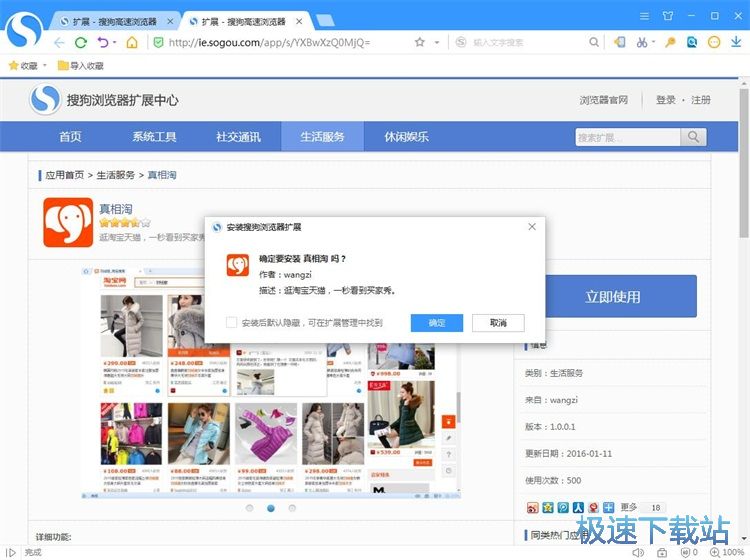Open the 休闲娱乐 navigation tab
Screen dimensions: 750x560
coord(407,137)
